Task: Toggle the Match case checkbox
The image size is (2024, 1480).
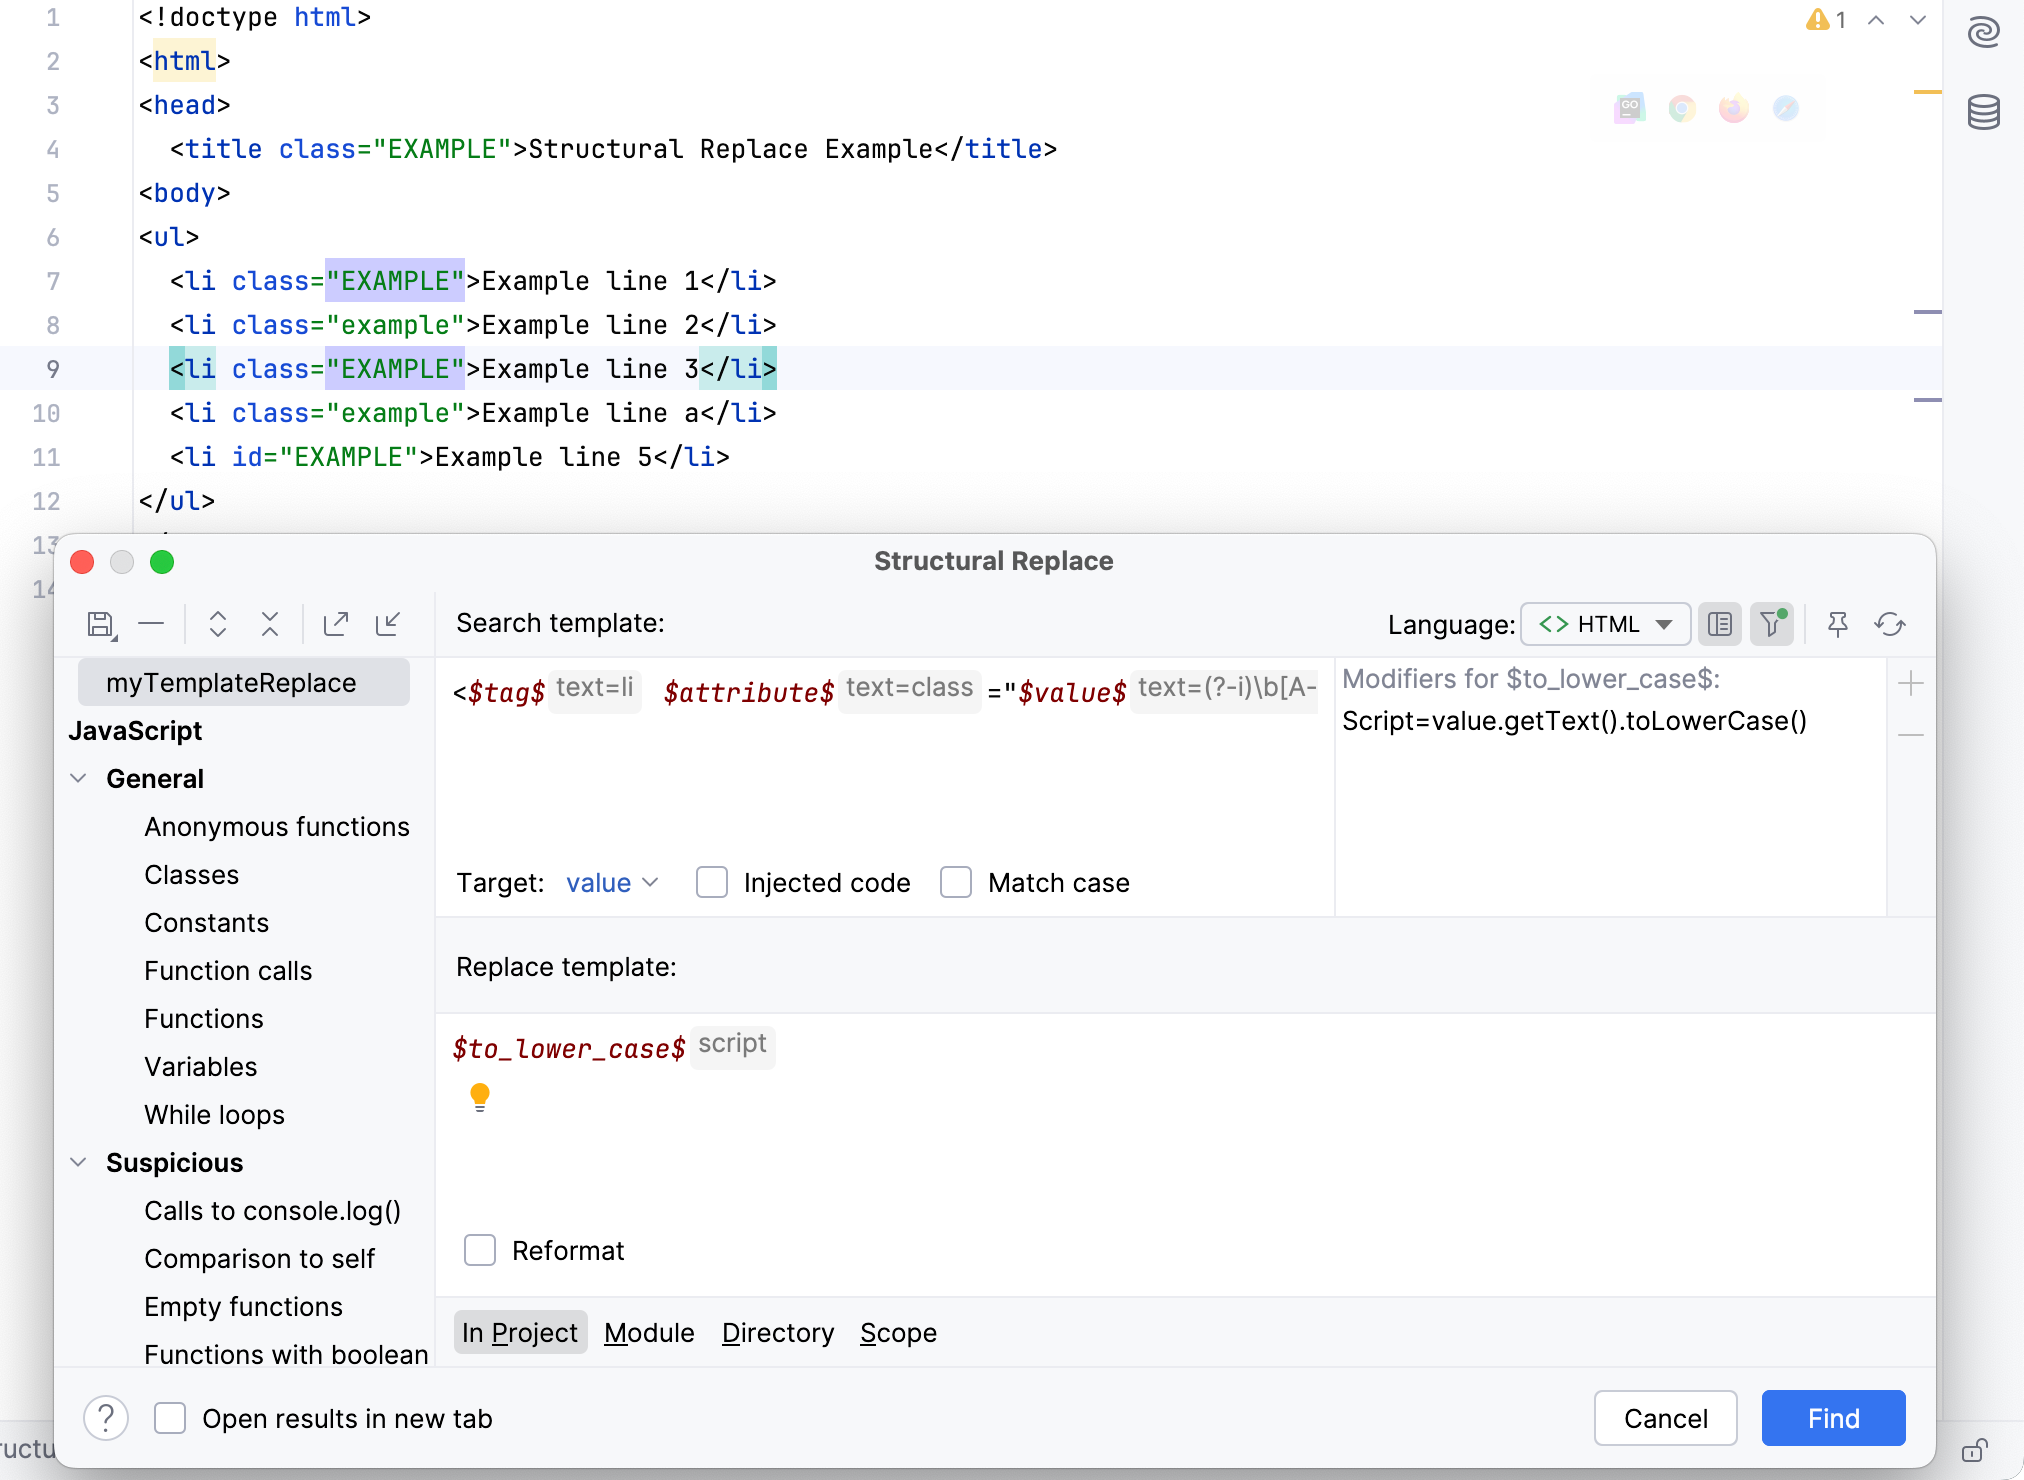Action: [954, 881]
